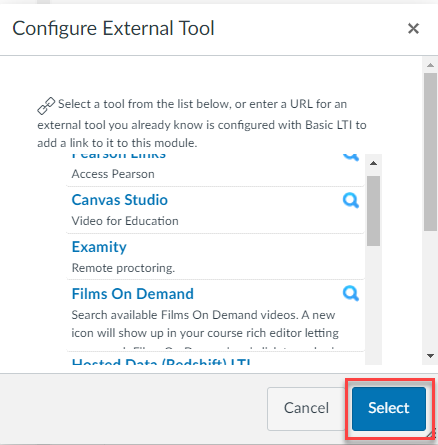
Task: Click the 'Access Pearson' description text
Action: click(113, 174)
